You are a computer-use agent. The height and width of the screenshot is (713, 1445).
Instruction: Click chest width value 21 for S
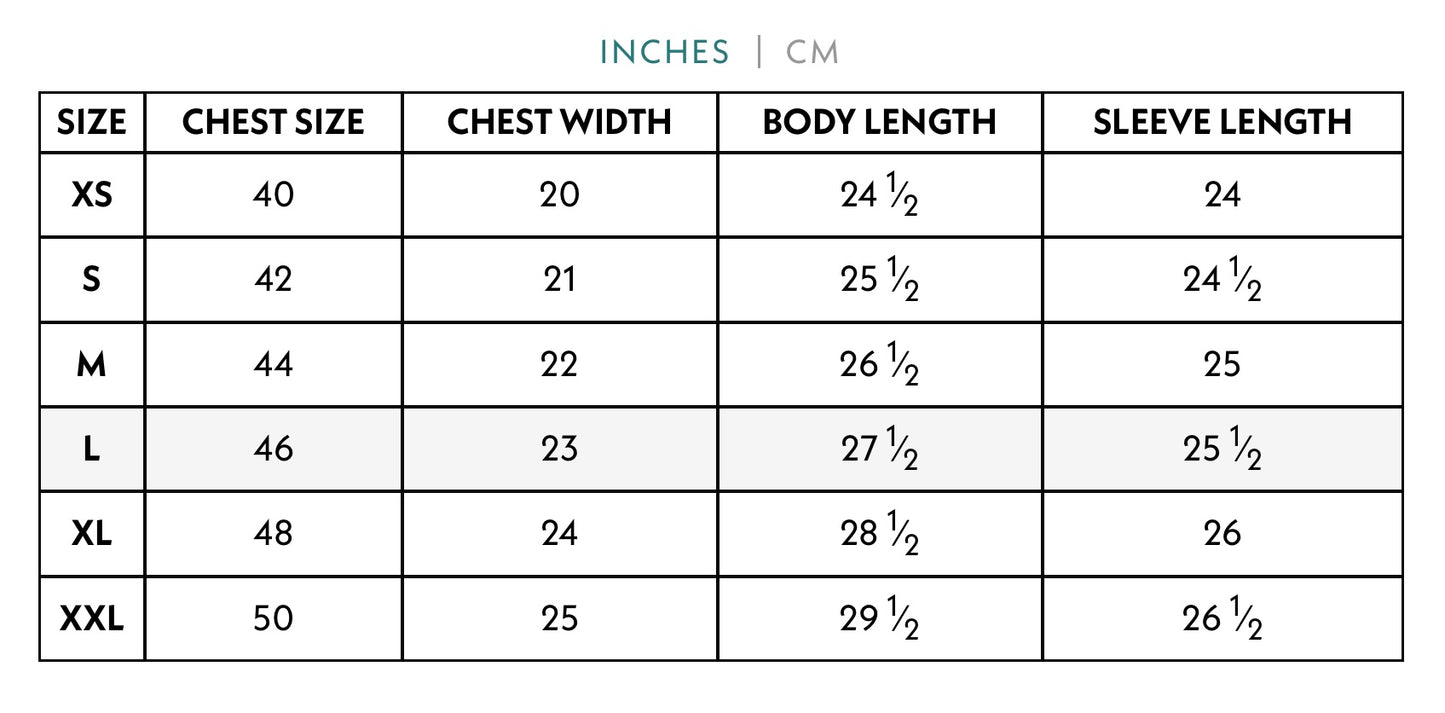pyautogui.click(x=559, y=280)
